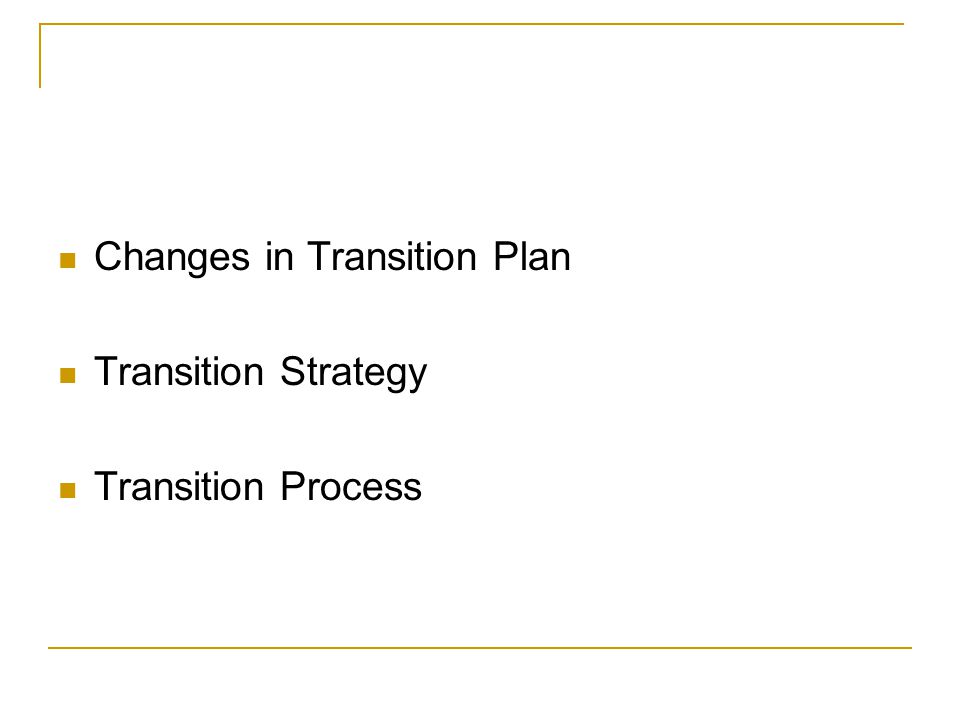Click the word Plan in first bullet
Image resolution: width=960 pixels, height=720 pixels.
pyautogui.click(x=532, y=256)
